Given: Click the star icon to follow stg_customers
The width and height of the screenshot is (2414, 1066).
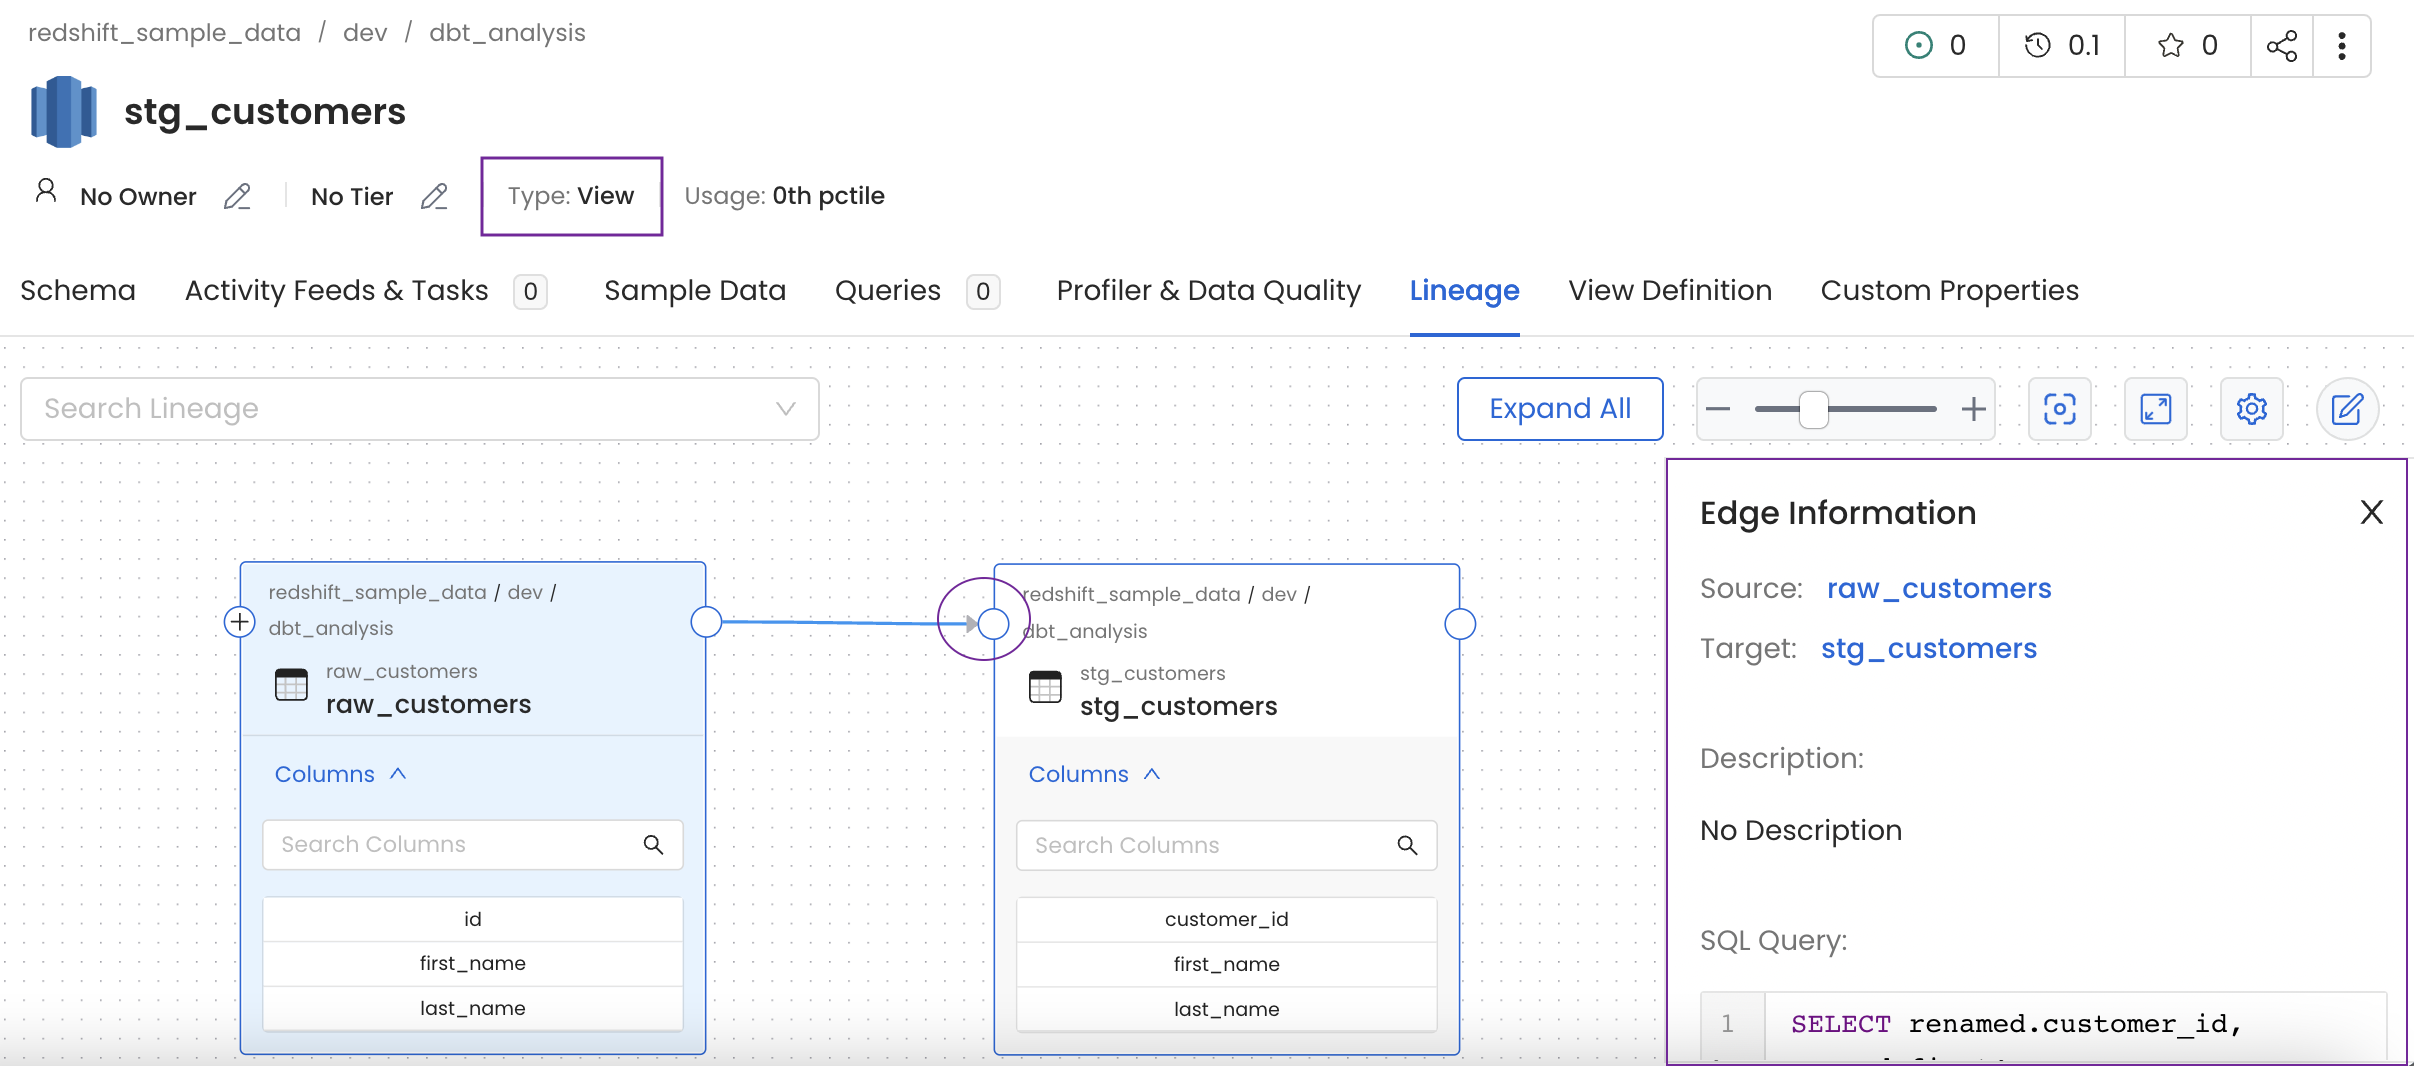Looking at the screenshot, I should pos(2168,45).
